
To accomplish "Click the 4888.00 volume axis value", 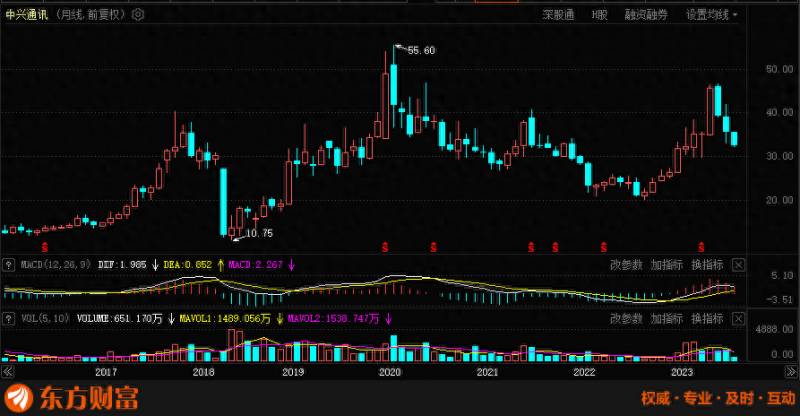I will tap(774, 330).
